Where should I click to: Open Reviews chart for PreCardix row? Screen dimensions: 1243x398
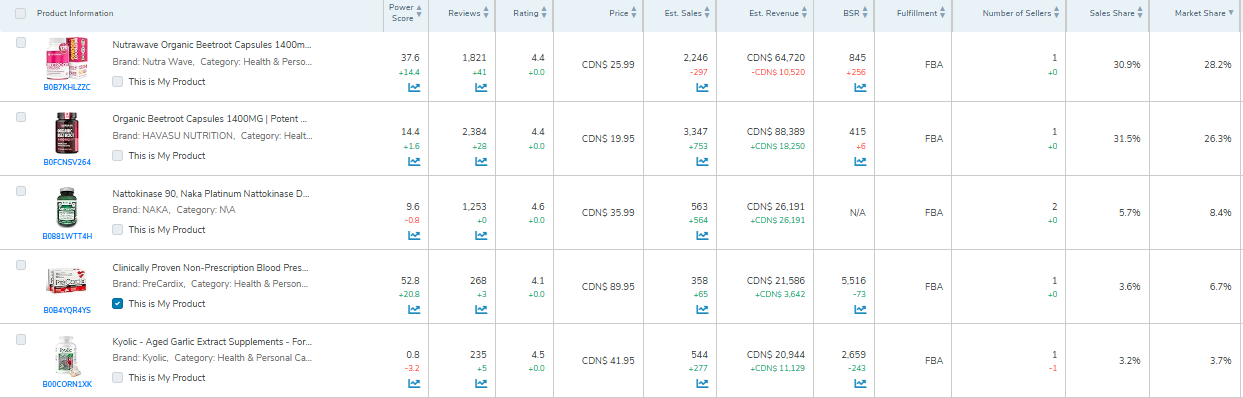(x=481, y=310)
